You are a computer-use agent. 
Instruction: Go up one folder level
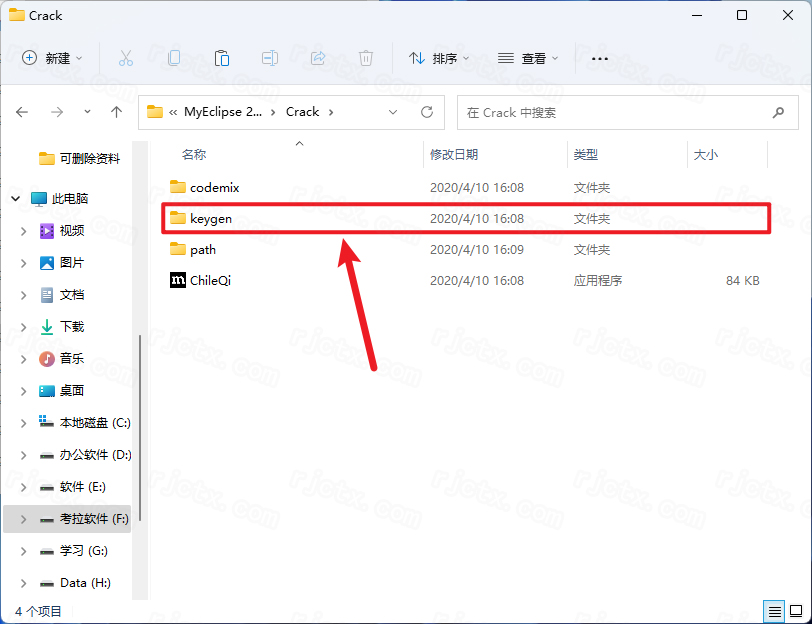point(116,112)
